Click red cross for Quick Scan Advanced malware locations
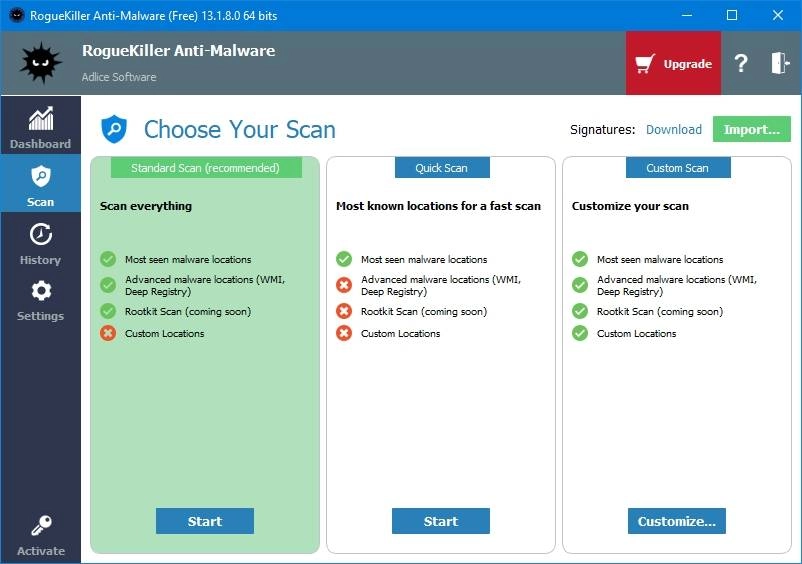 click(344, 285)
